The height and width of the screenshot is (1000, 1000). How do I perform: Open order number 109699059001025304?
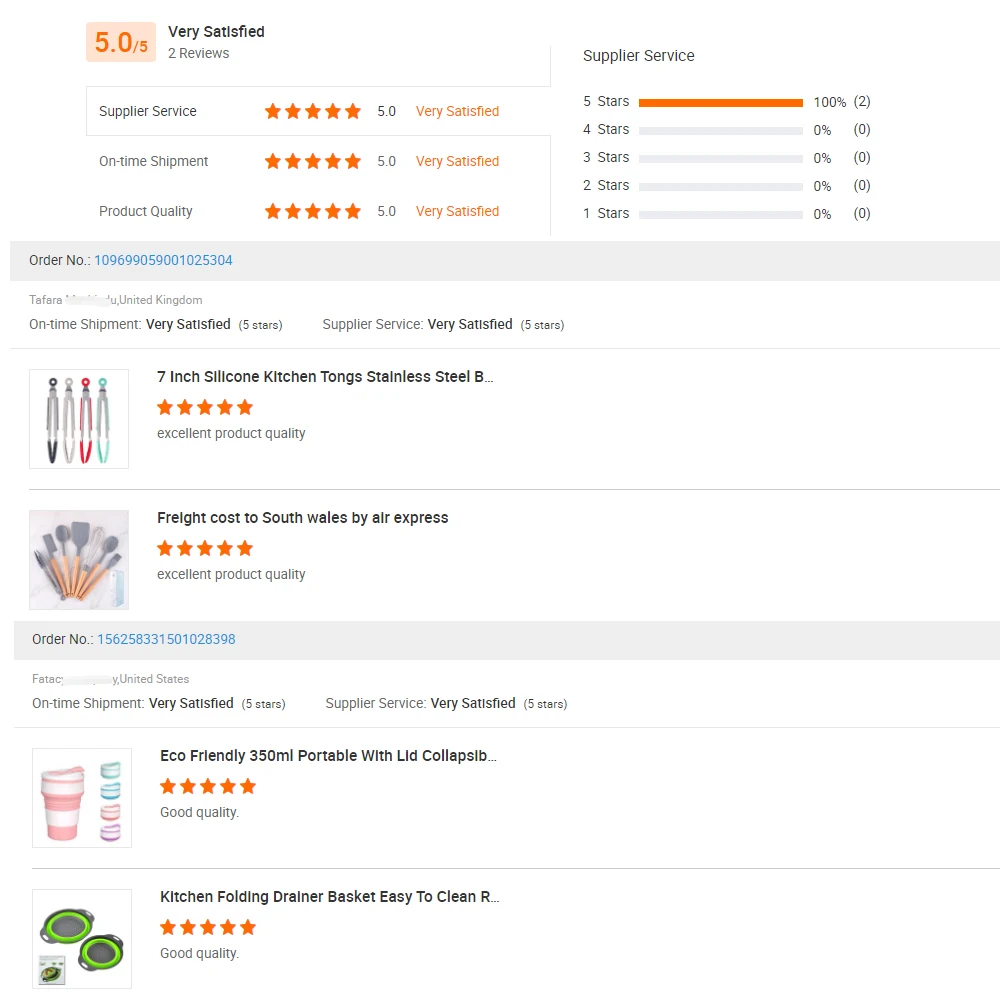[x=163, y=260]
